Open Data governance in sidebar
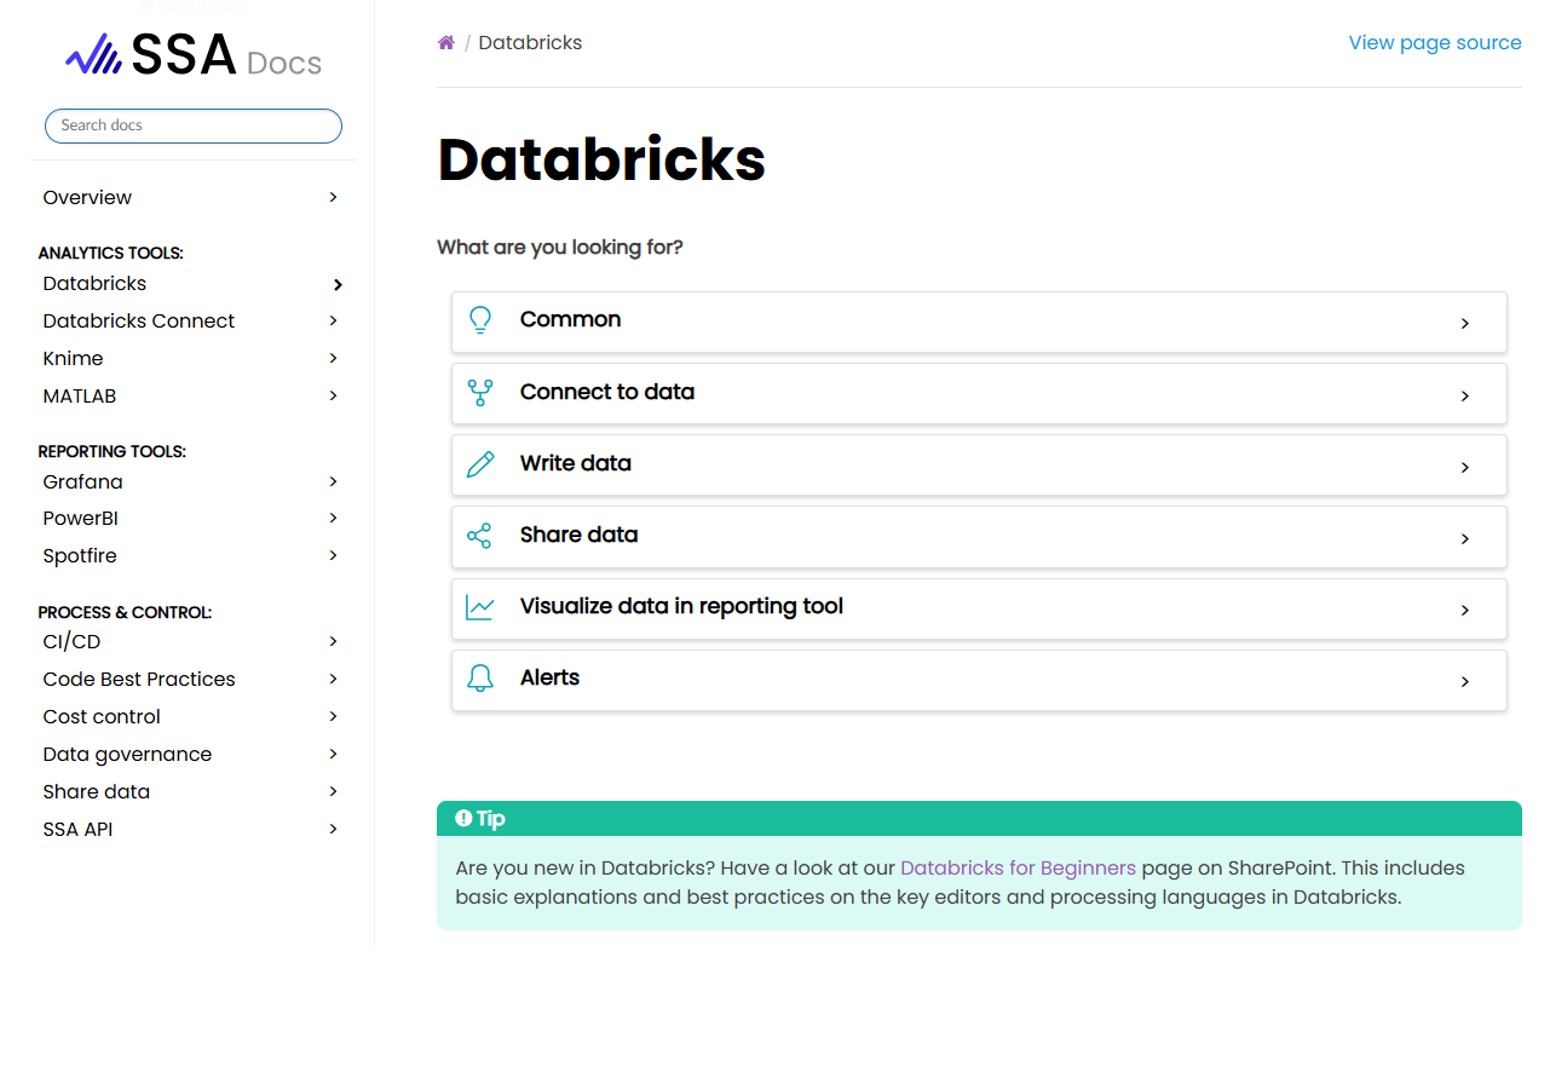1553x1076 pixels. point(128,755)
